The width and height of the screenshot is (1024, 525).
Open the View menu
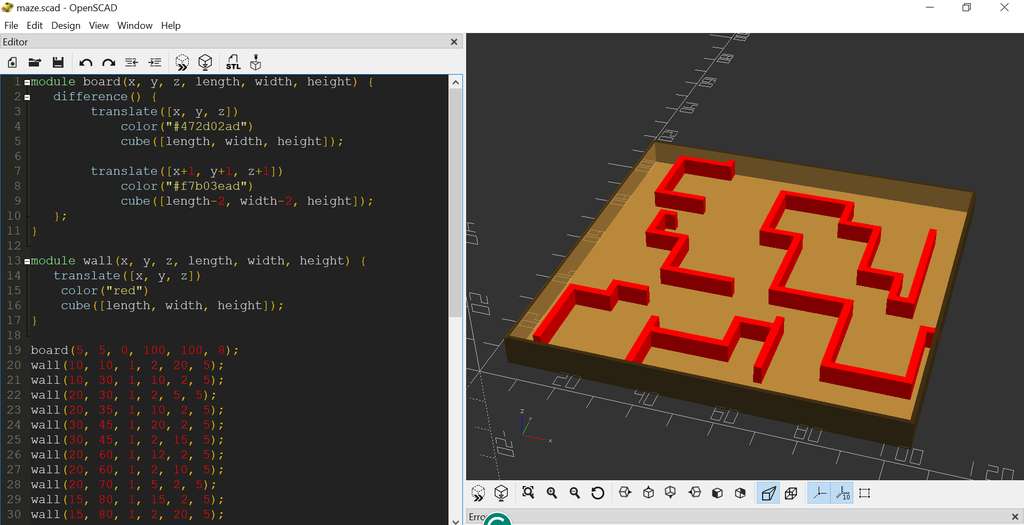click(99, 25)
